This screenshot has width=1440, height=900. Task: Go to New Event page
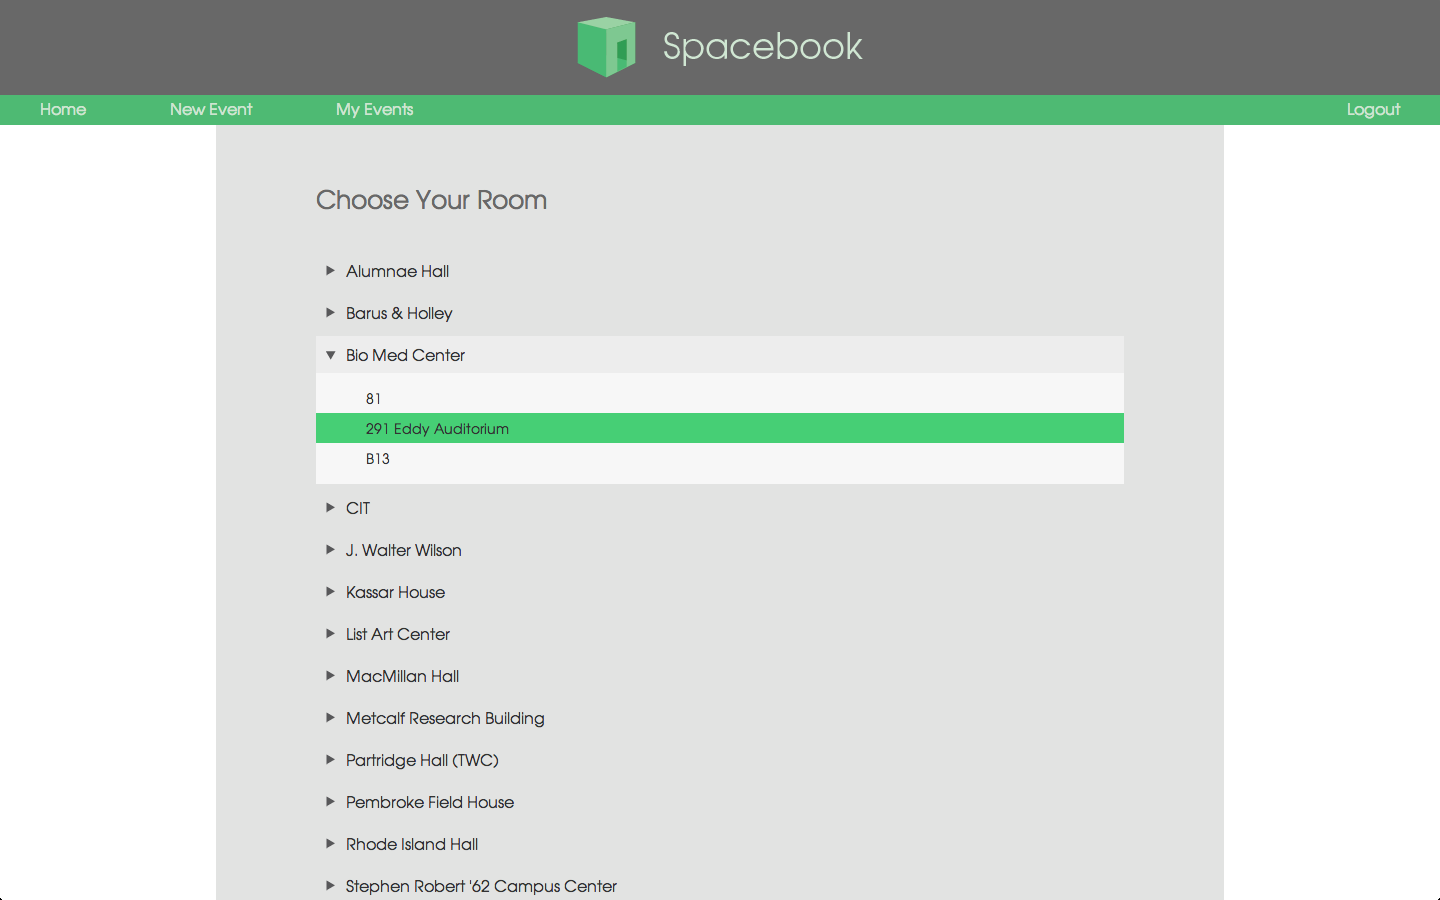pyautogui.click(x=211, y=110)
